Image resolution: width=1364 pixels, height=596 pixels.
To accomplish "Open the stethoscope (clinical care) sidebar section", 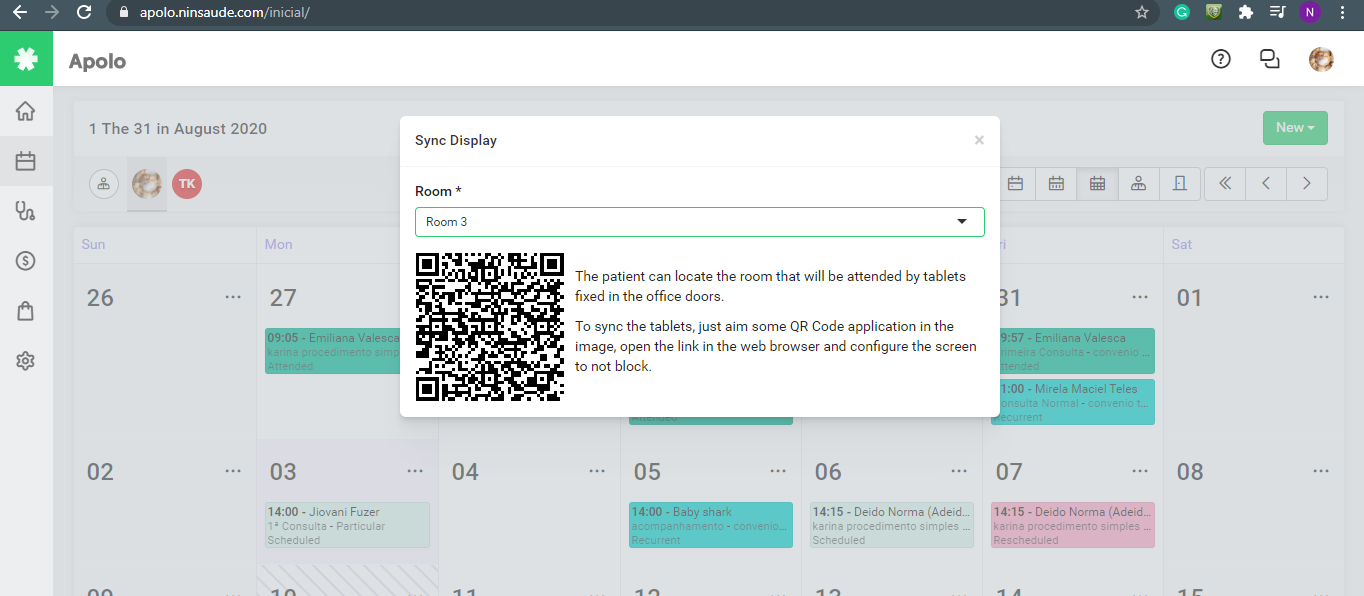I will click(x=26, y=211).
